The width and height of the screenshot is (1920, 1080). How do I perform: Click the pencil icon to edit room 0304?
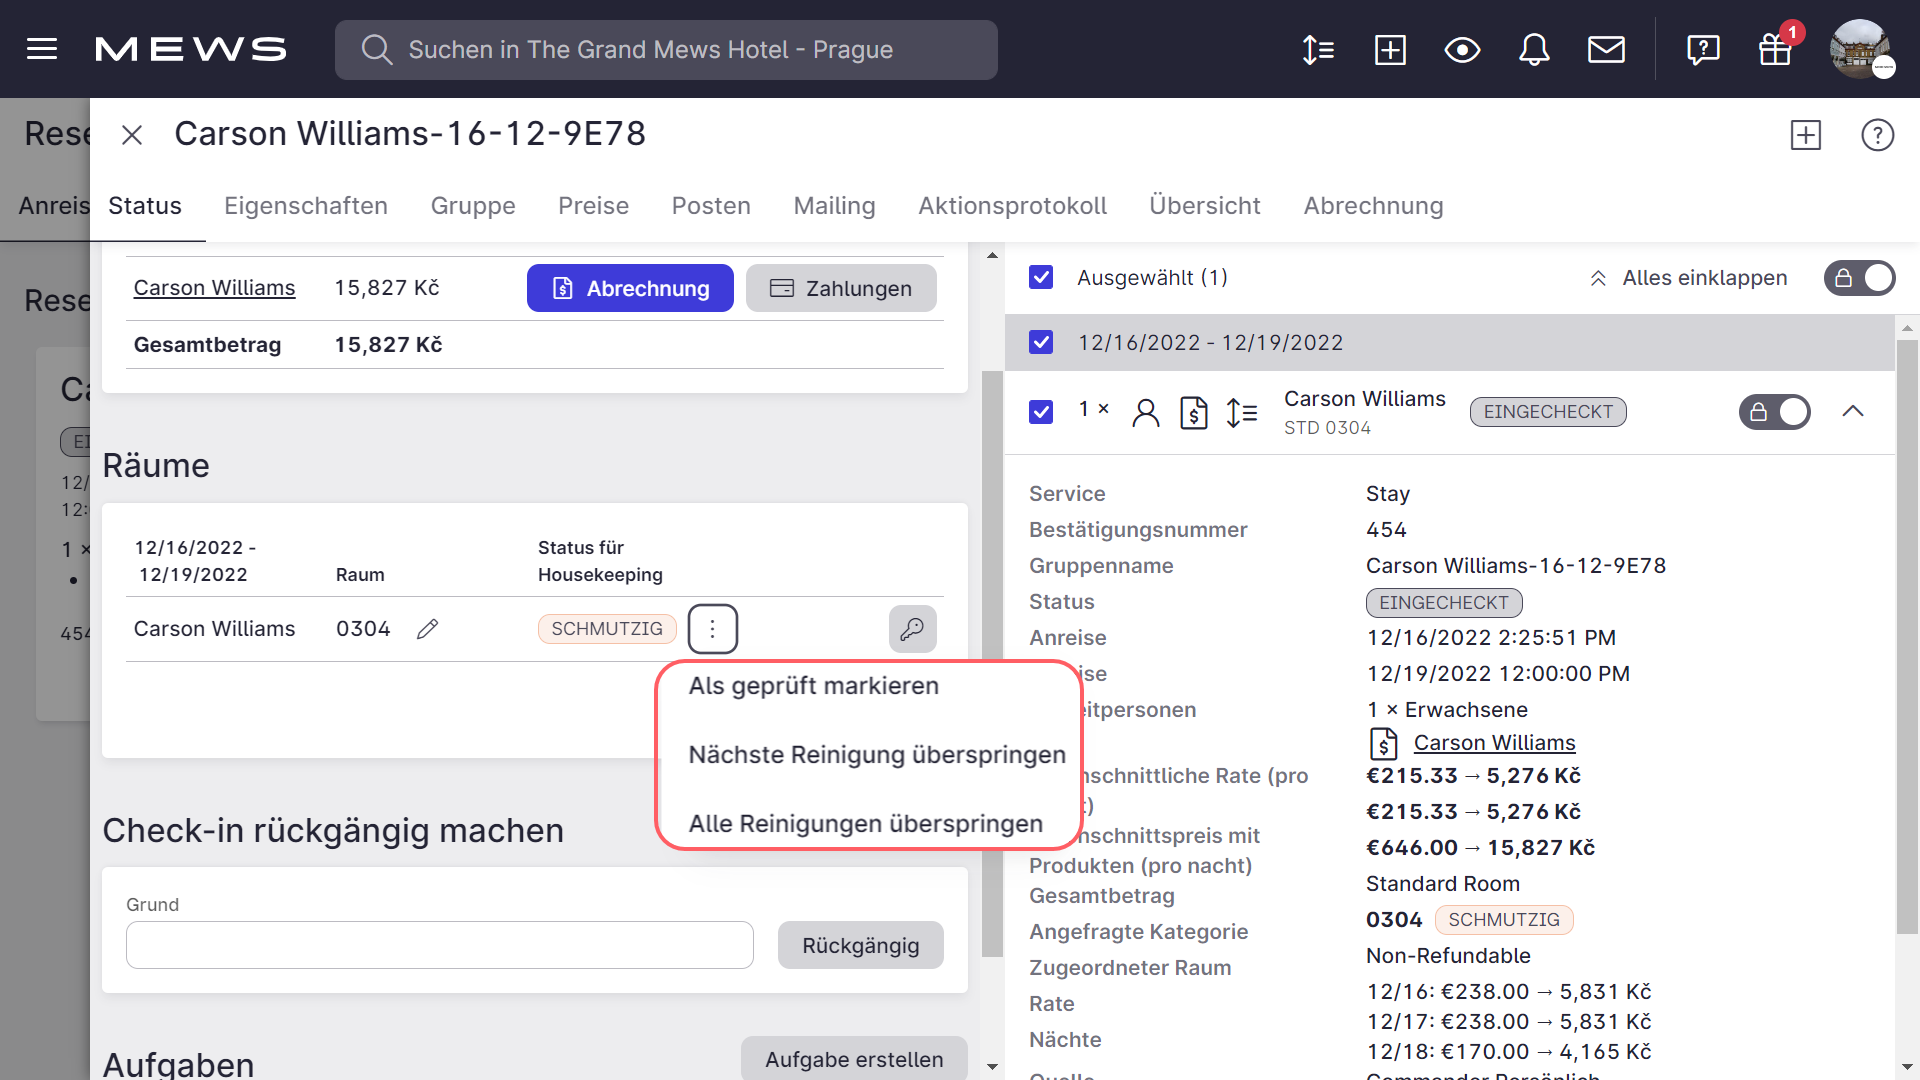click(428, 629)
